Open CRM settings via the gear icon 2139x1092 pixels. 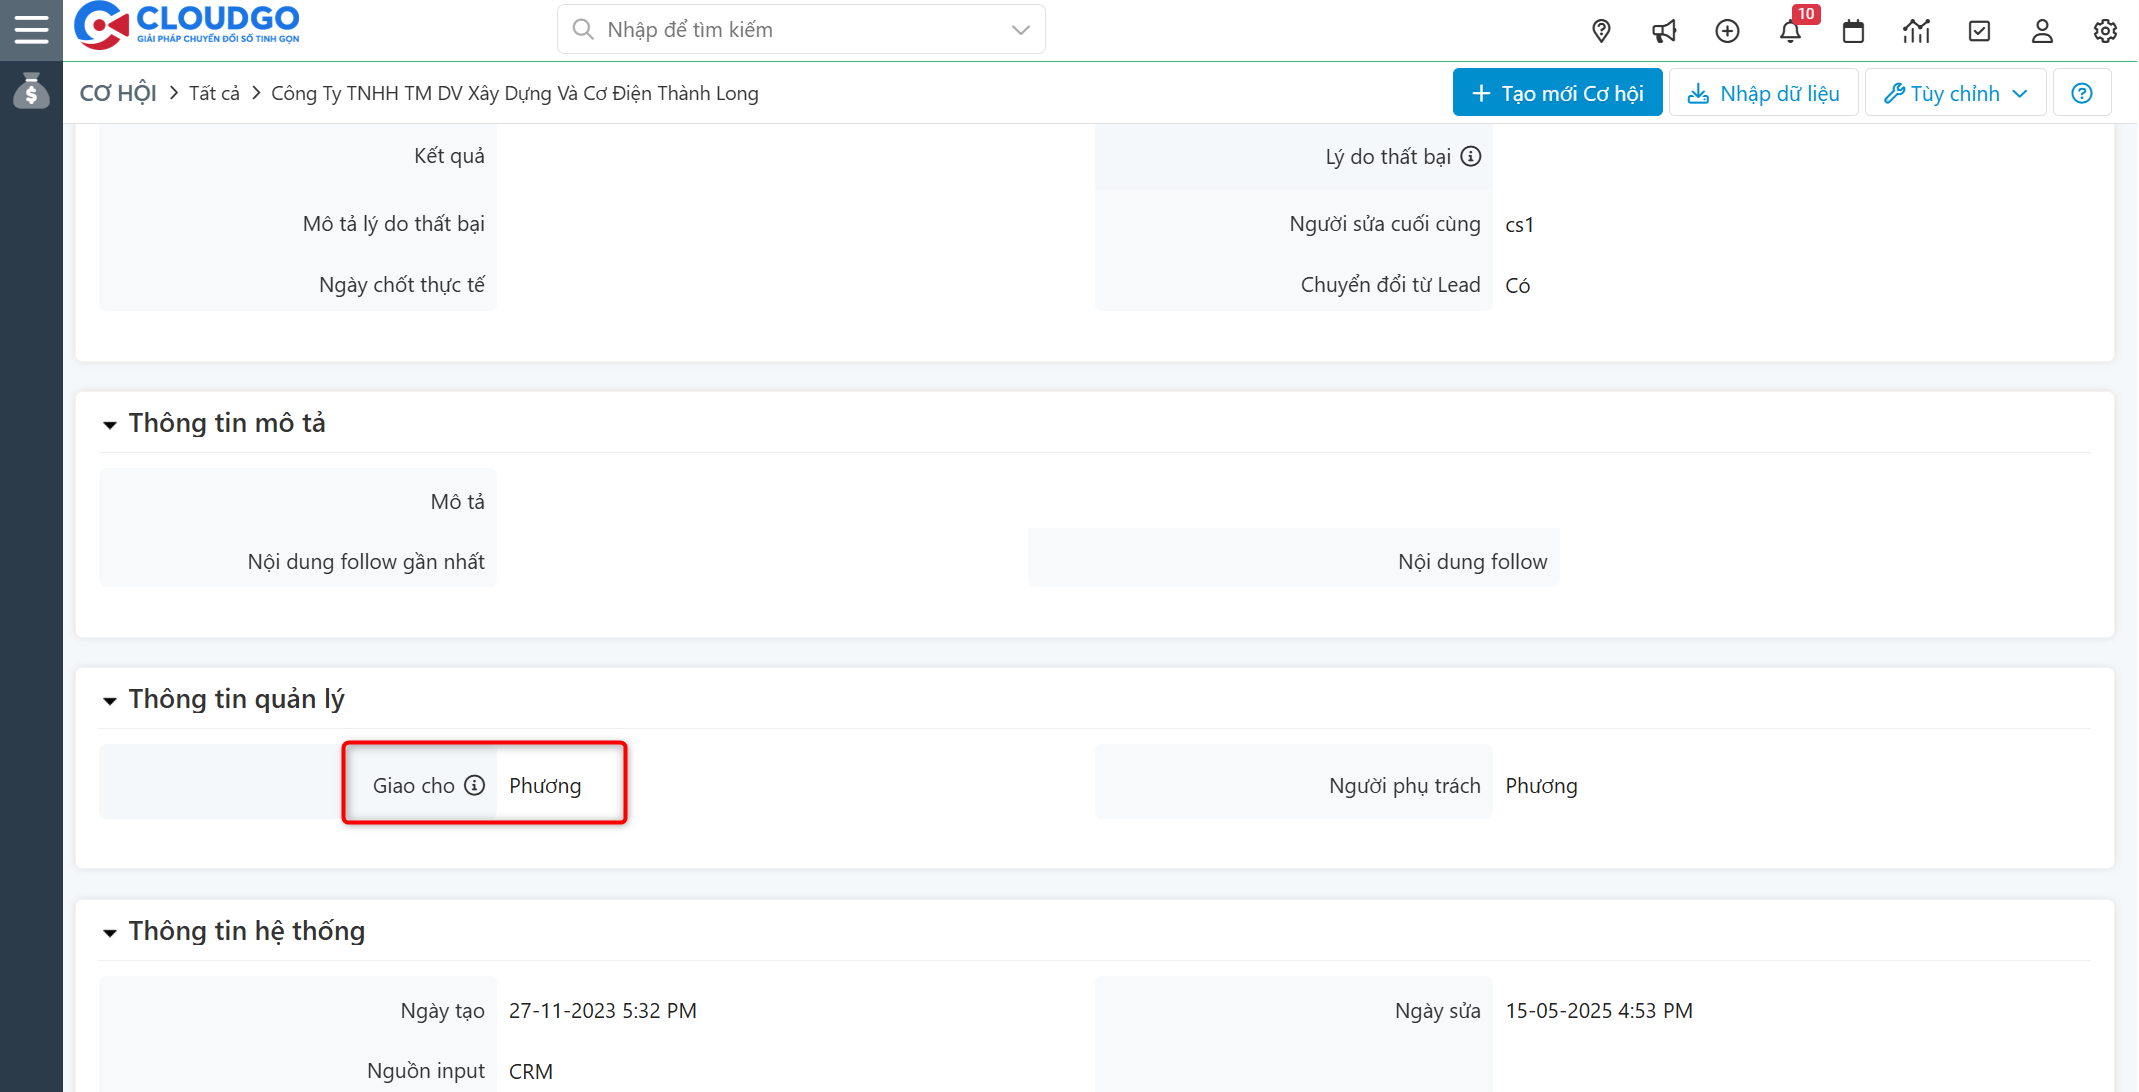click(2105, 31)
